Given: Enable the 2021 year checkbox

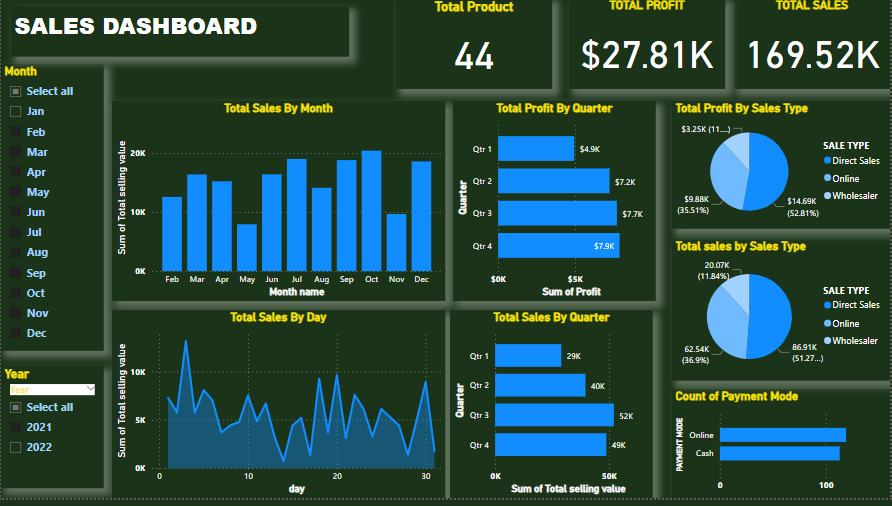Looking at the screenshot, I should point(16,428).
